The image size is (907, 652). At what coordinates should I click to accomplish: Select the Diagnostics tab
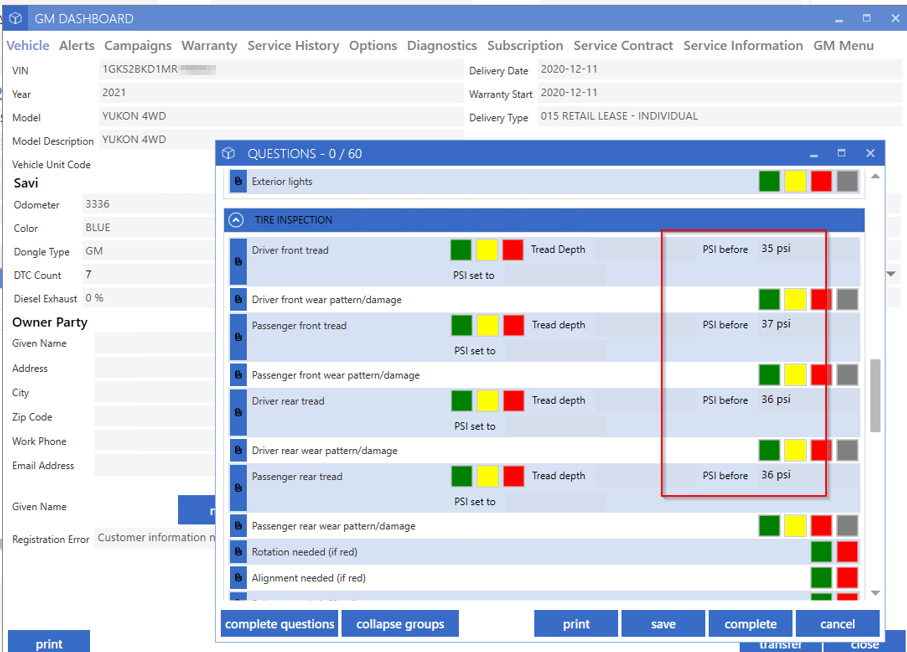442,46
